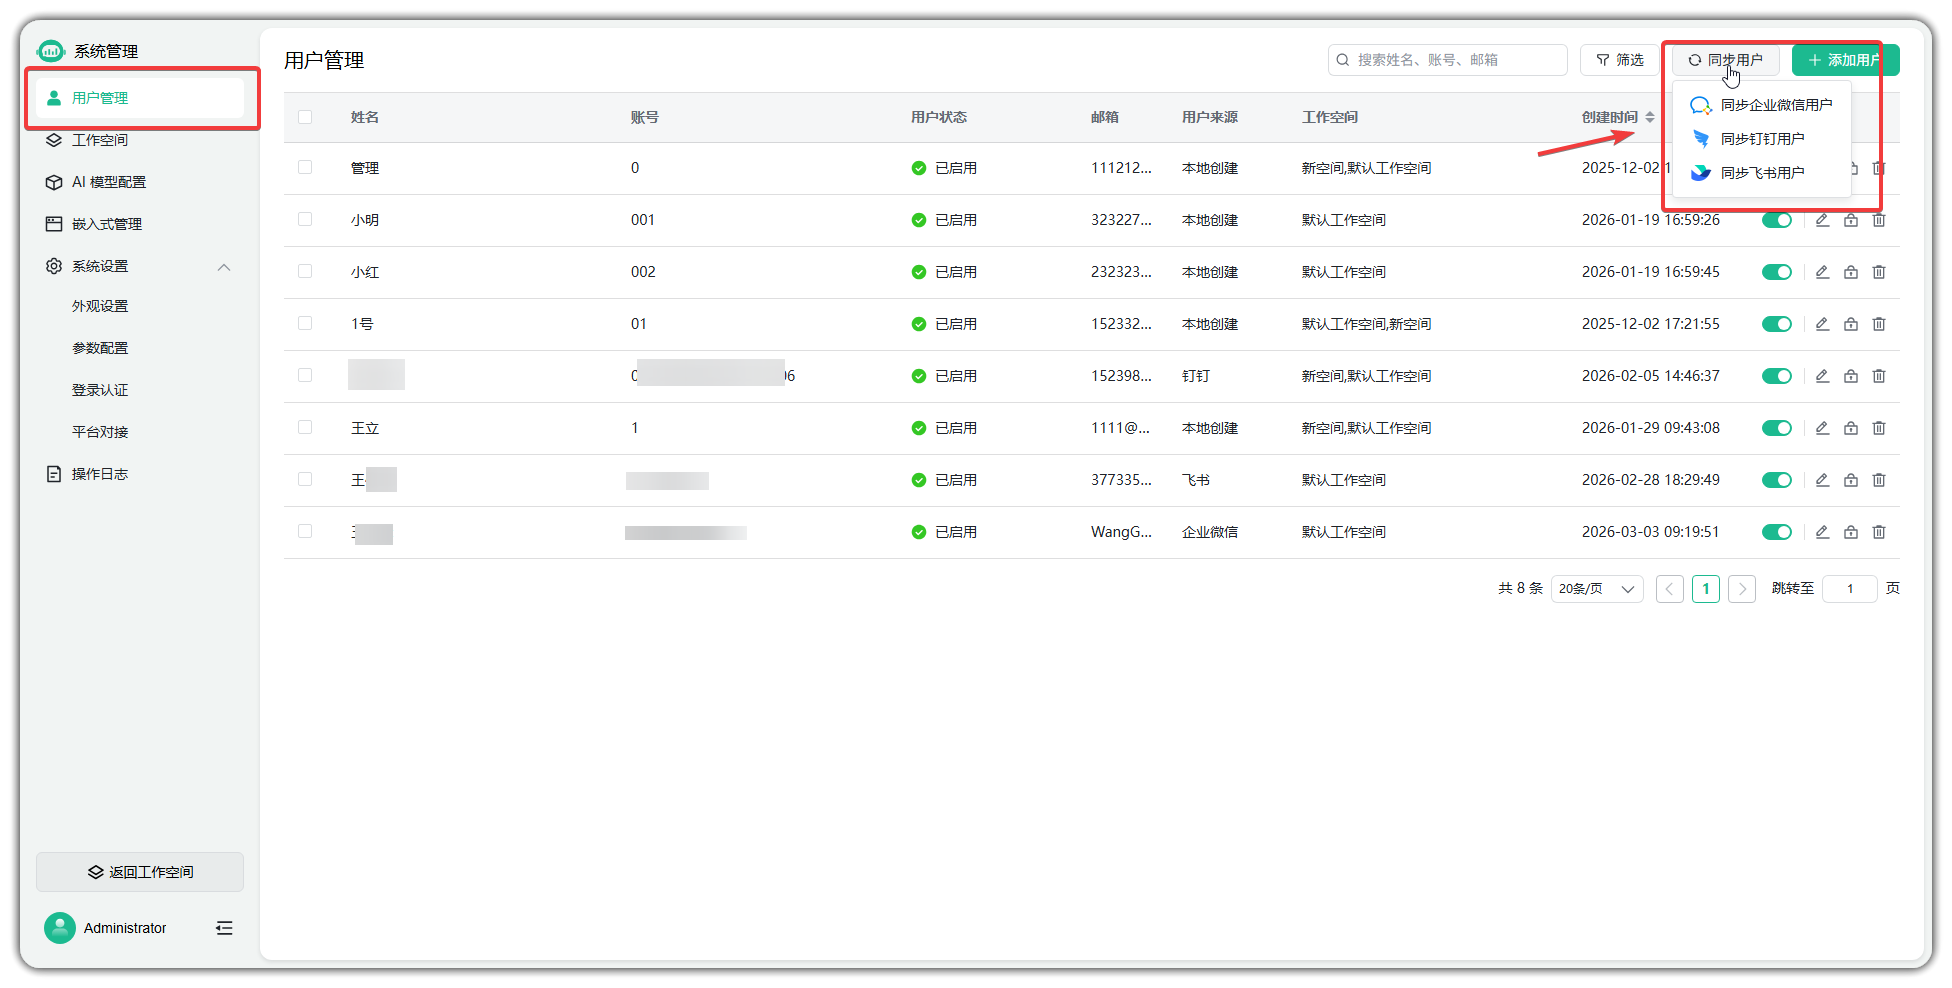This screenshot has height=988, width=1952.
Task: Tick the checkbox for user 管理
Action: click(305, 168)
